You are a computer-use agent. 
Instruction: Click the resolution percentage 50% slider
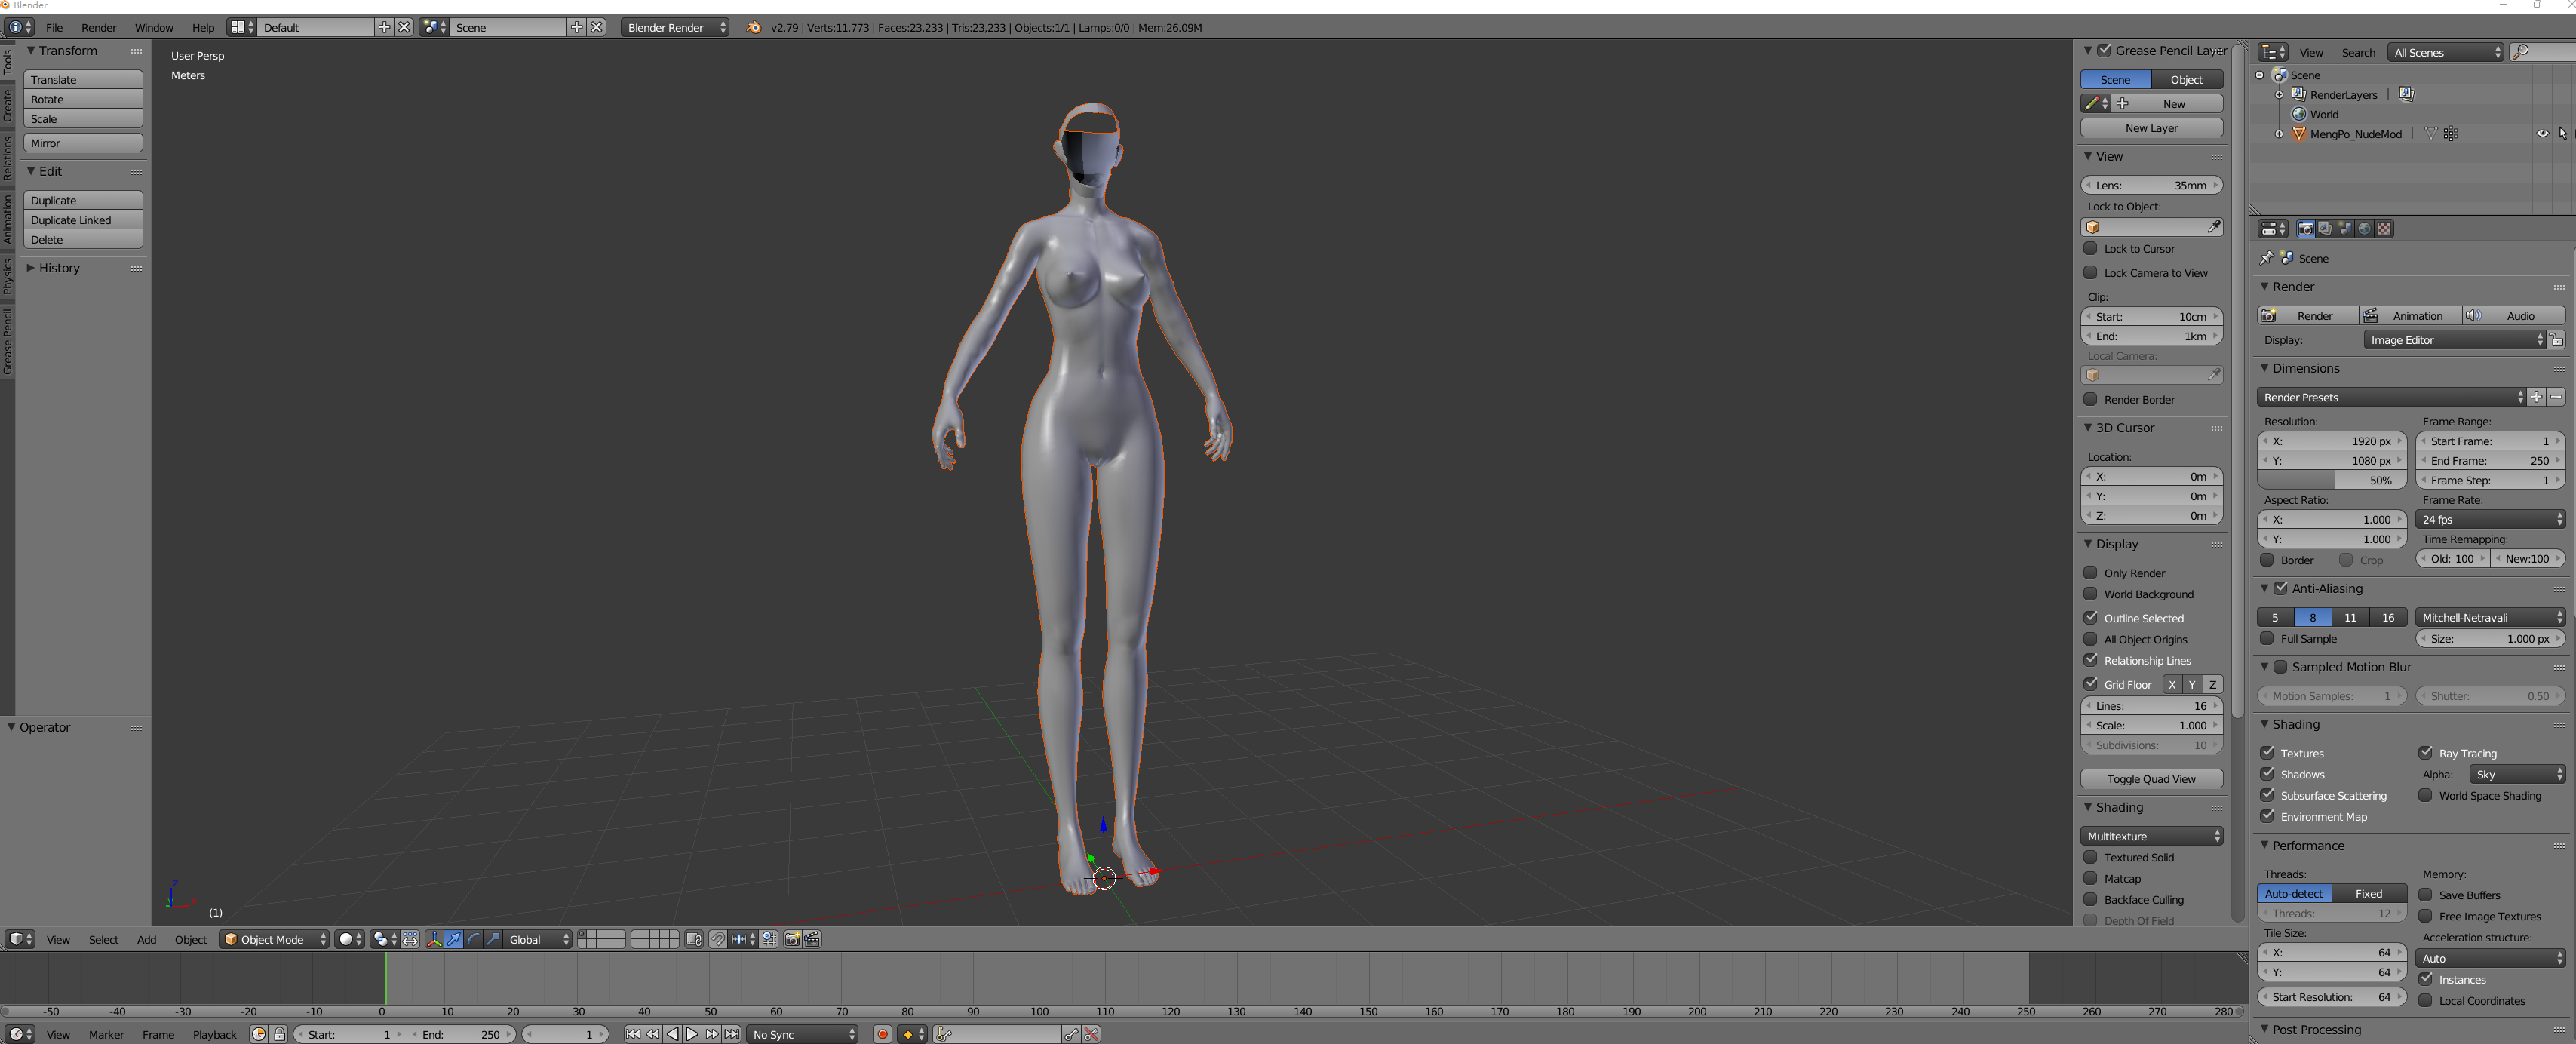2331,480
